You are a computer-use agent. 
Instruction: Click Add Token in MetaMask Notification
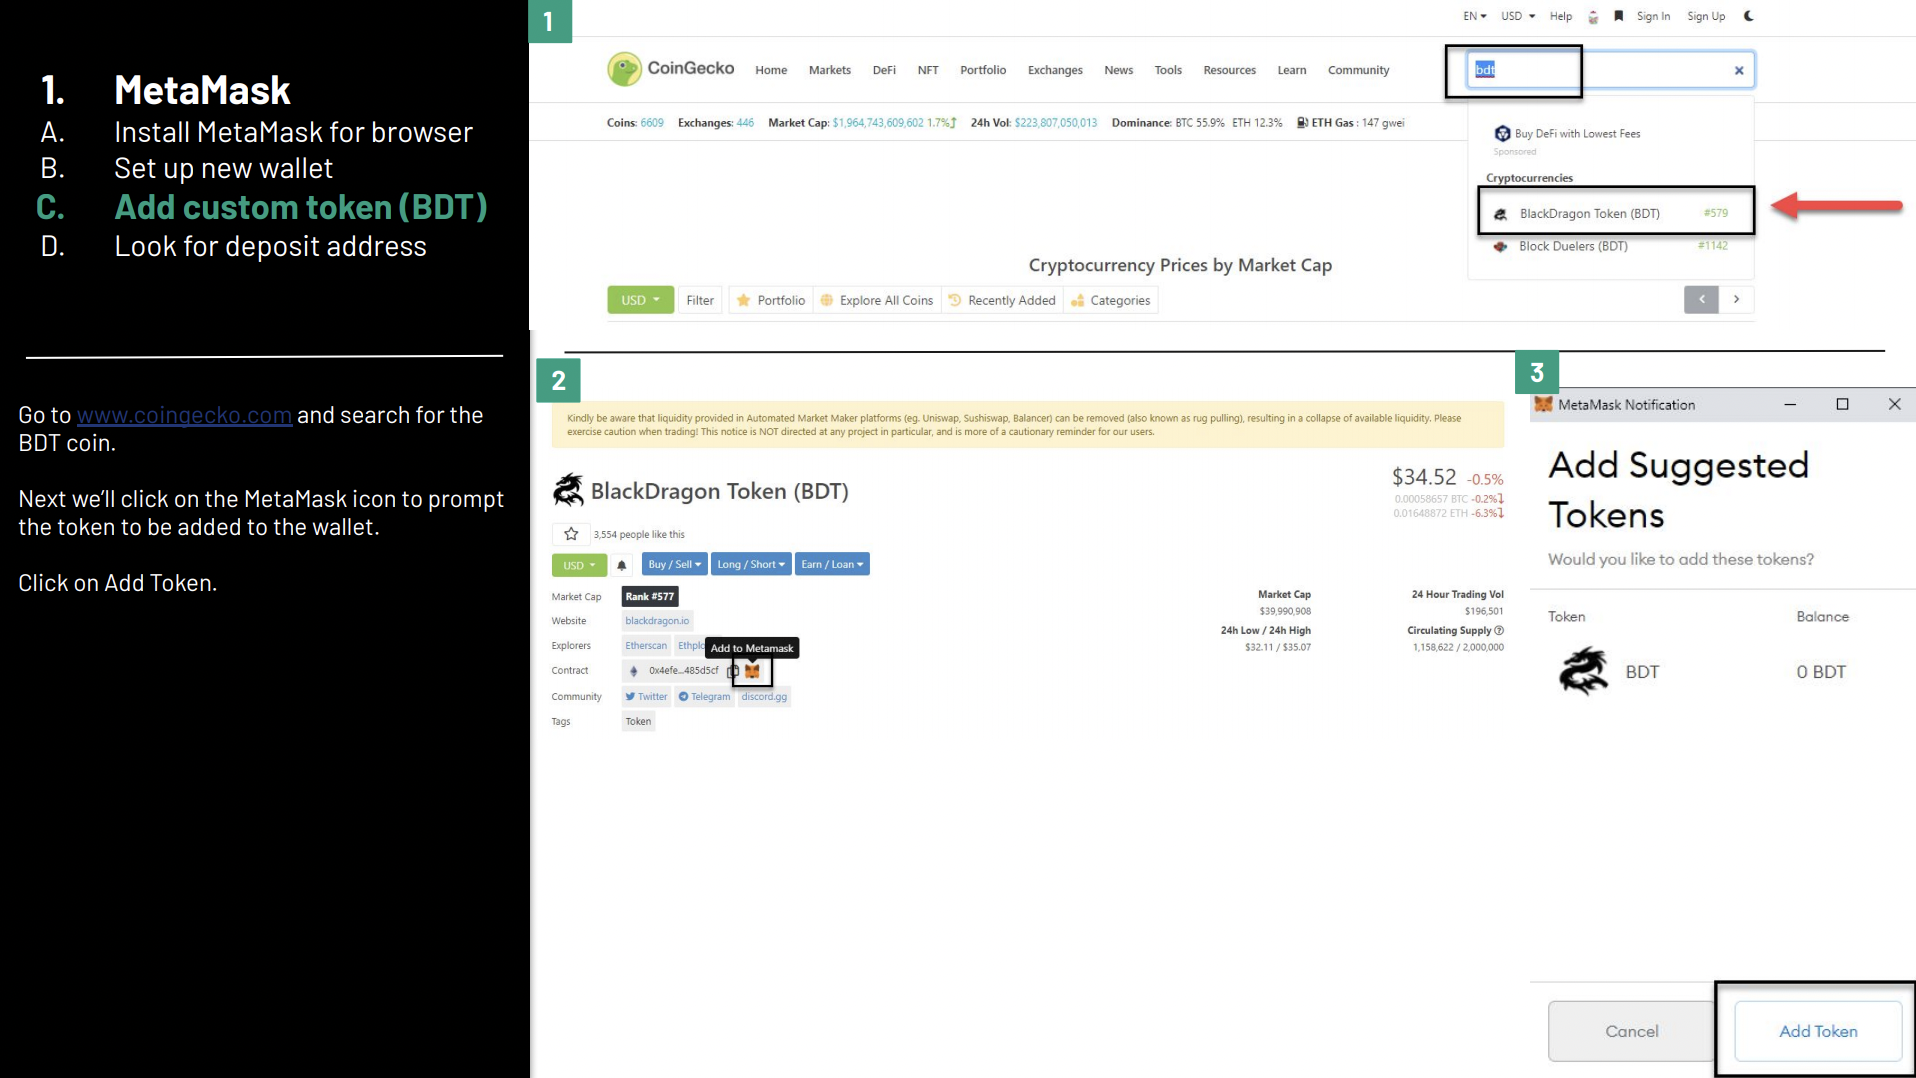[1818, 1031]
